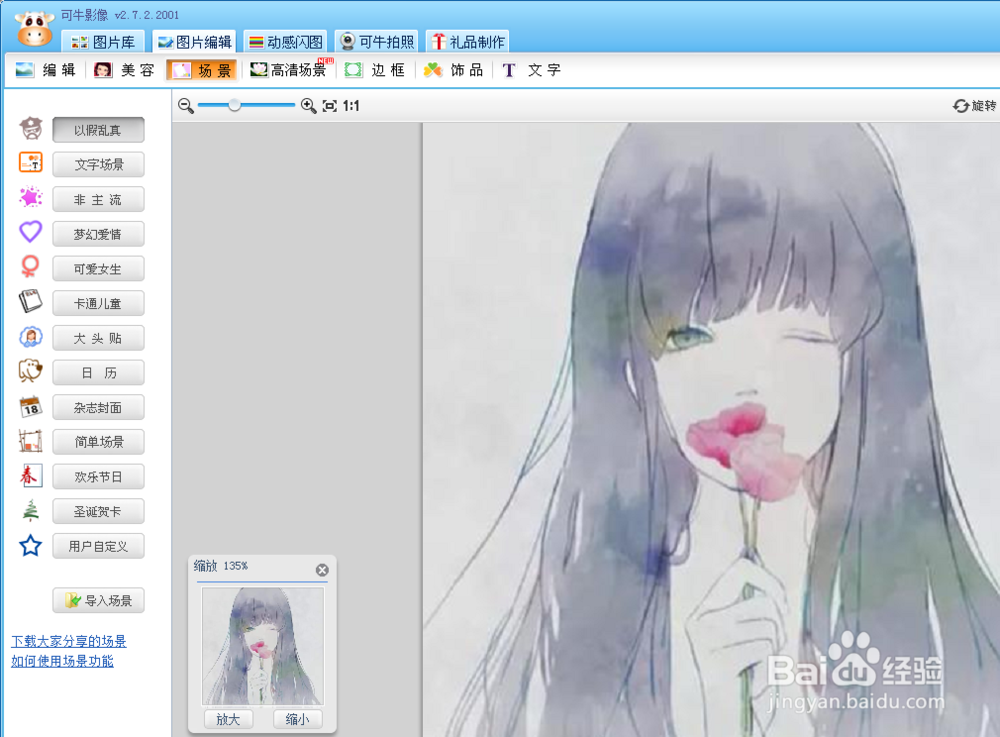Click the female symbol icon beside 可爱女生

coord(31,266)
